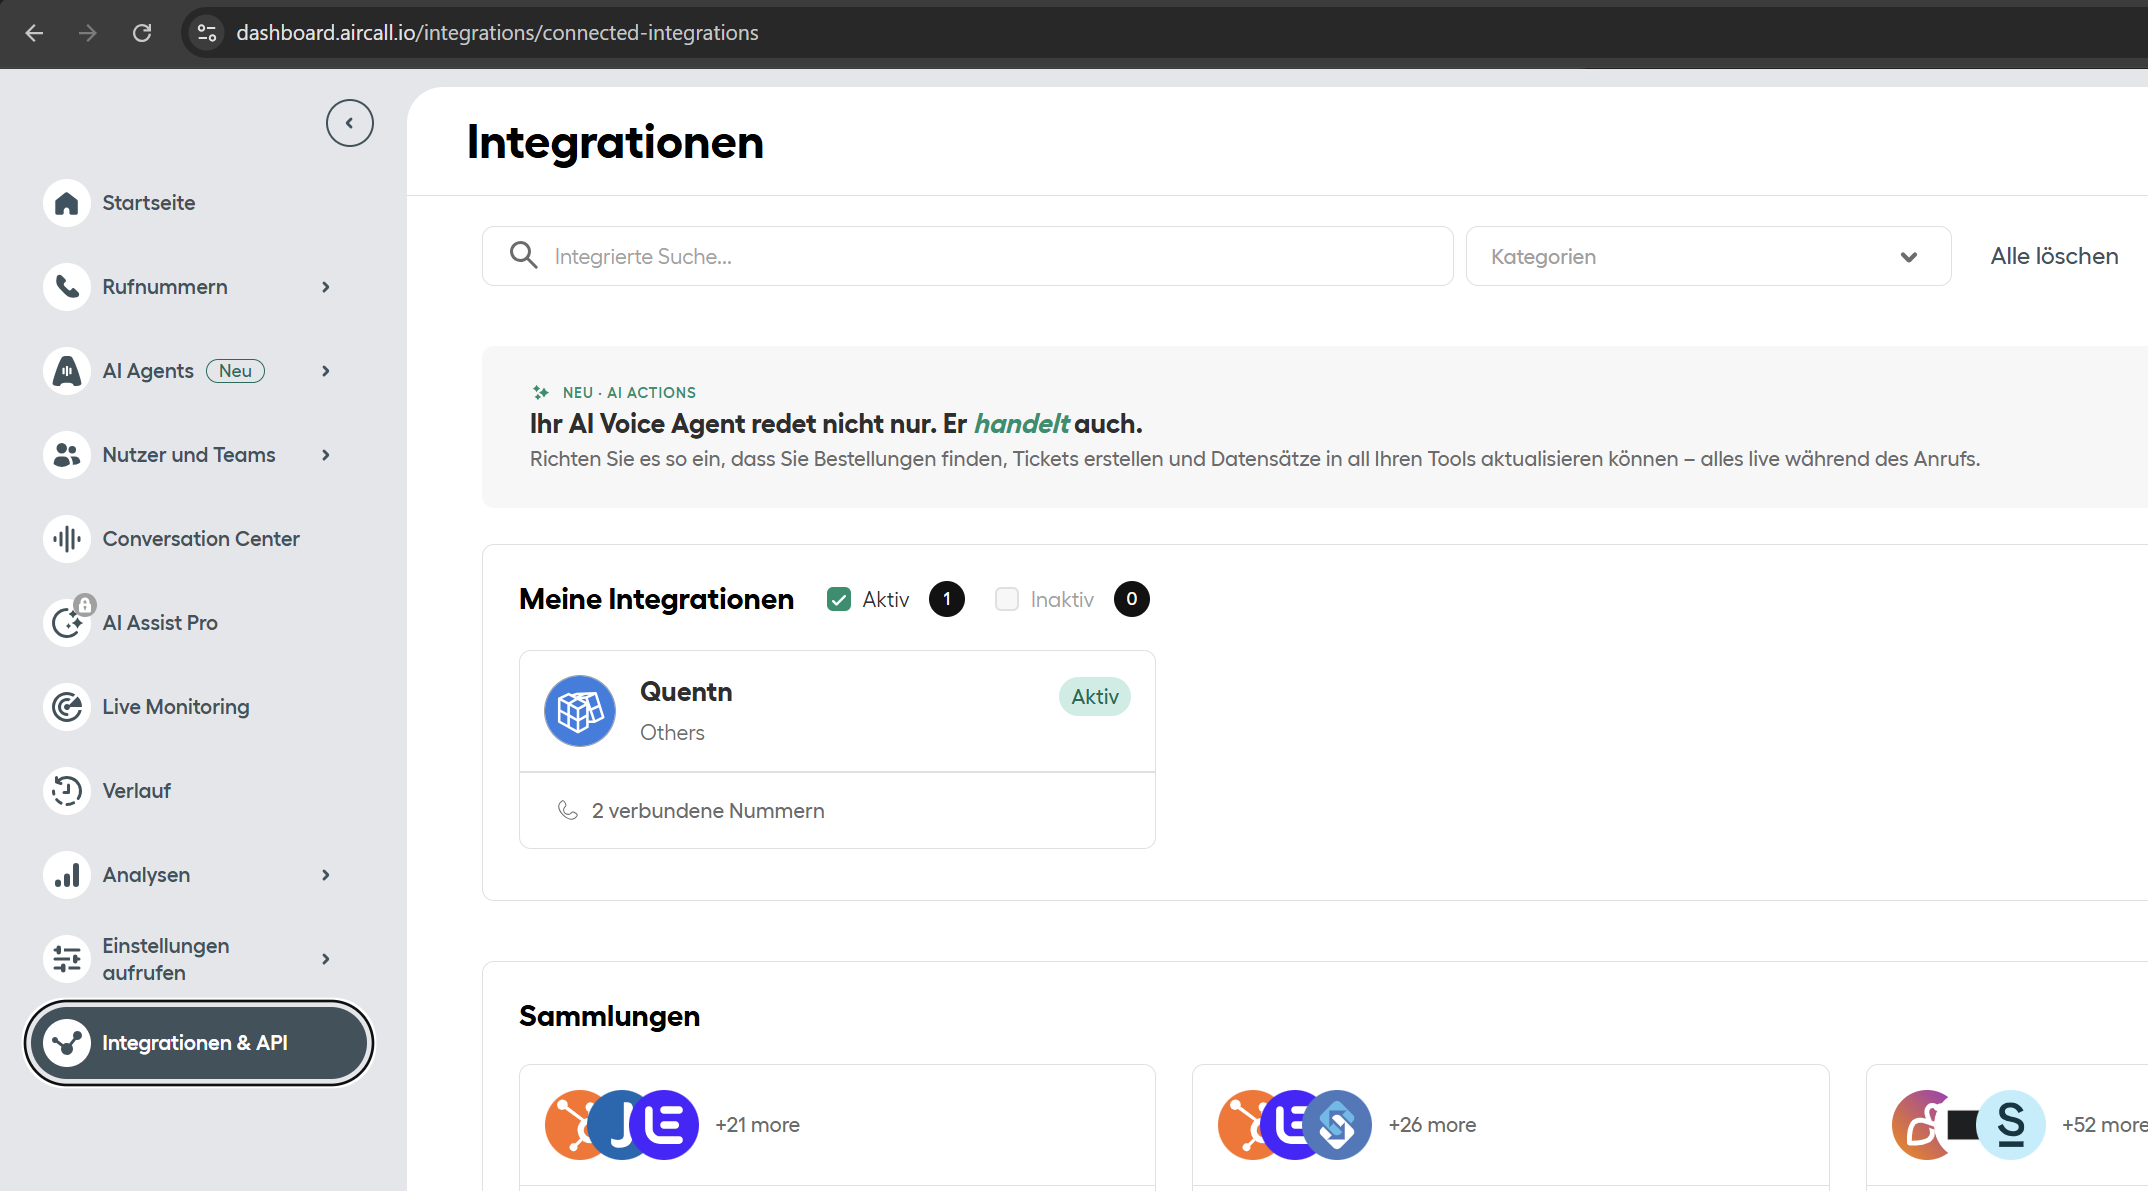The image size is (2148, 1191).
Task: Click the search magnifier icon
Action: click(x=524, y=255)
